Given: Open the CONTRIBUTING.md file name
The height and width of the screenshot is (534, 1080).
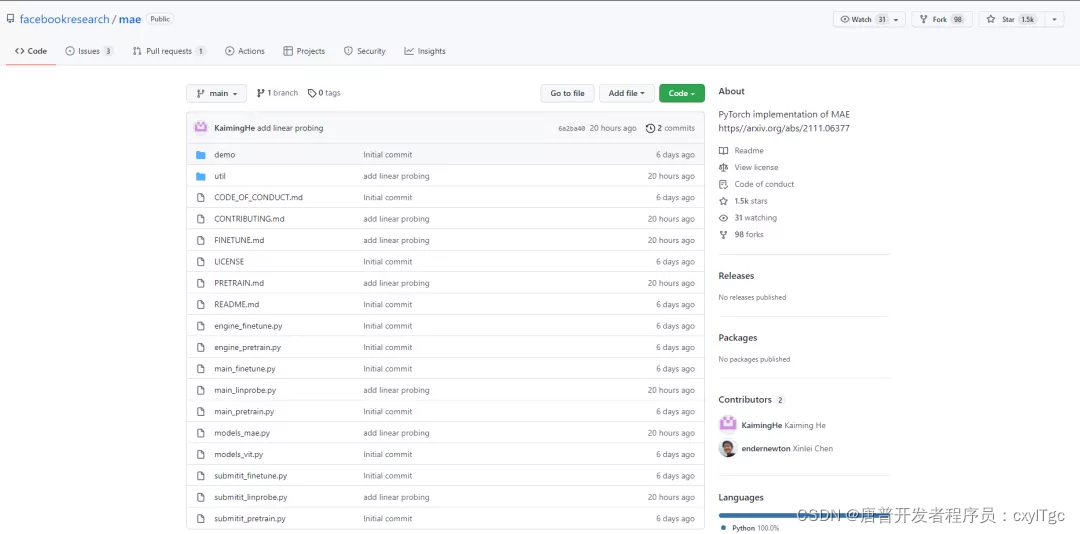Looking at the screenshot, I should [249, 218].
